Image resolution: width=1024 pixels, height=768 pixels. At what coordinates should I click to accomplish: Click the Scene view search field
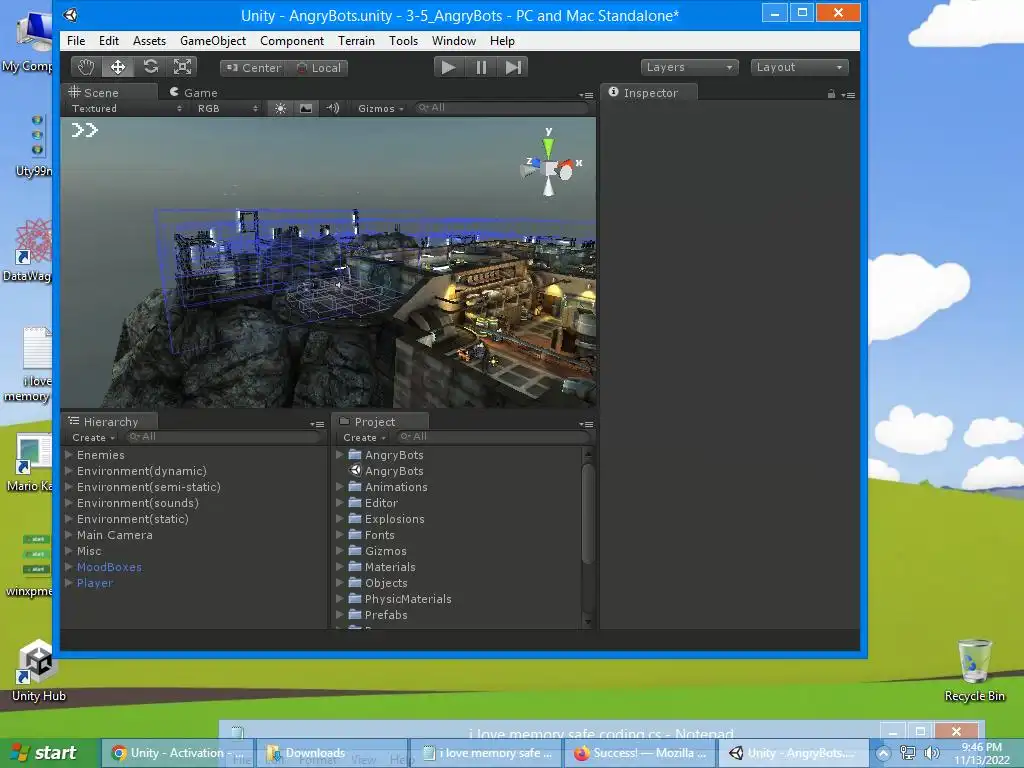click(x=503, y=108)
